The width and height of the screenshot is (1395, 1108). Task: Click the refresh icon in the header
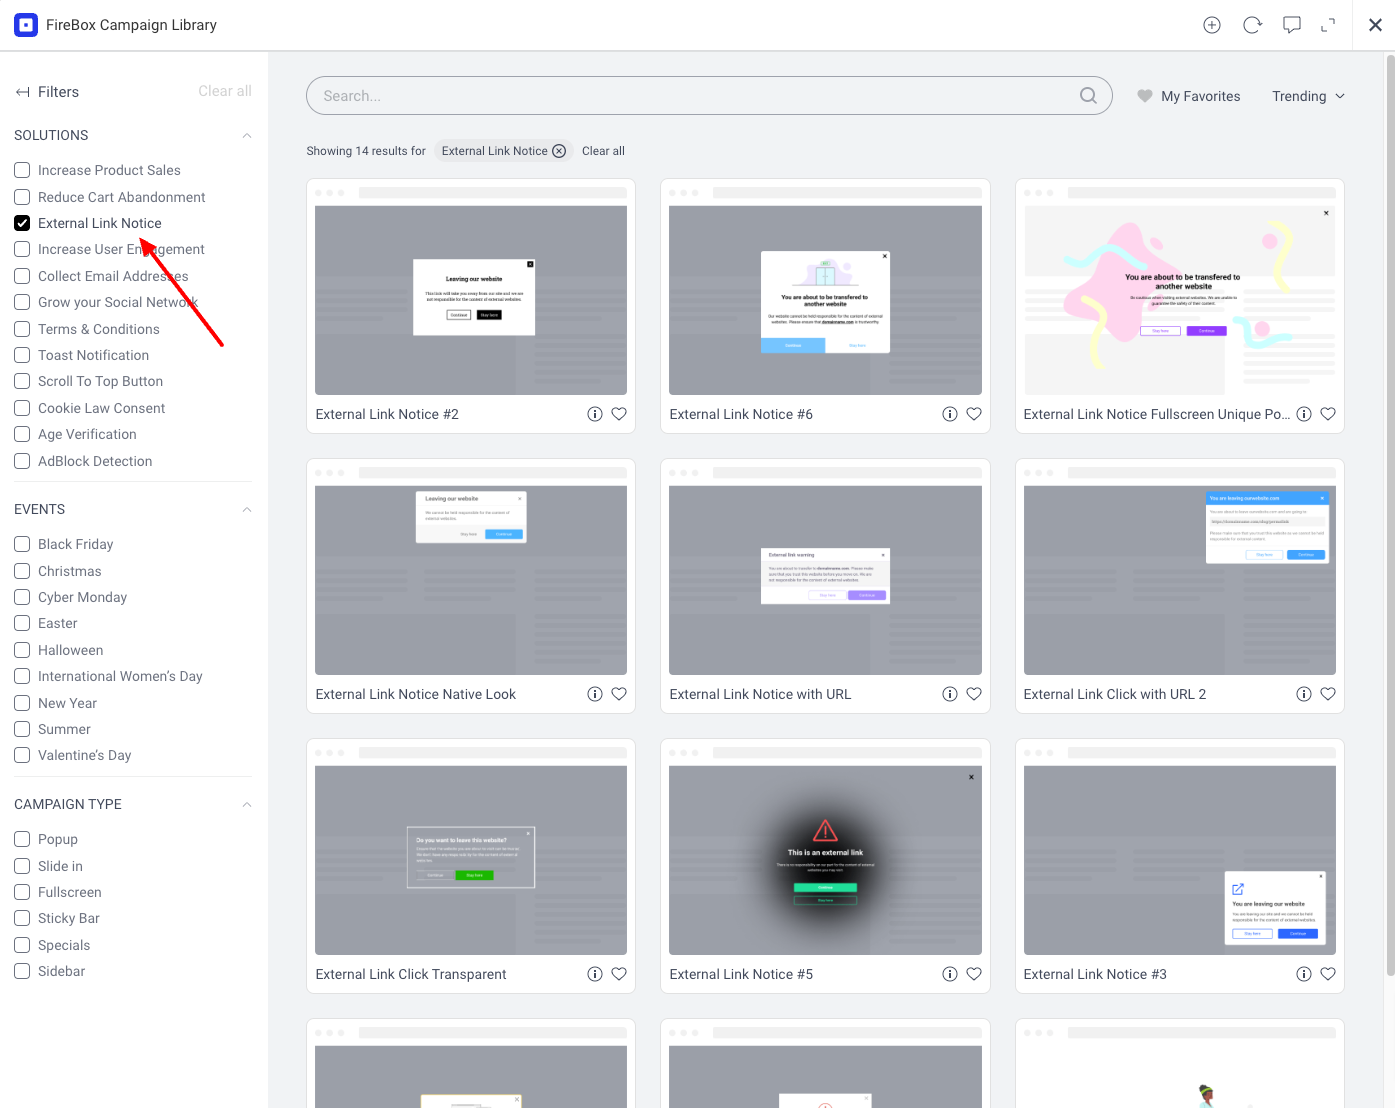1252,24
